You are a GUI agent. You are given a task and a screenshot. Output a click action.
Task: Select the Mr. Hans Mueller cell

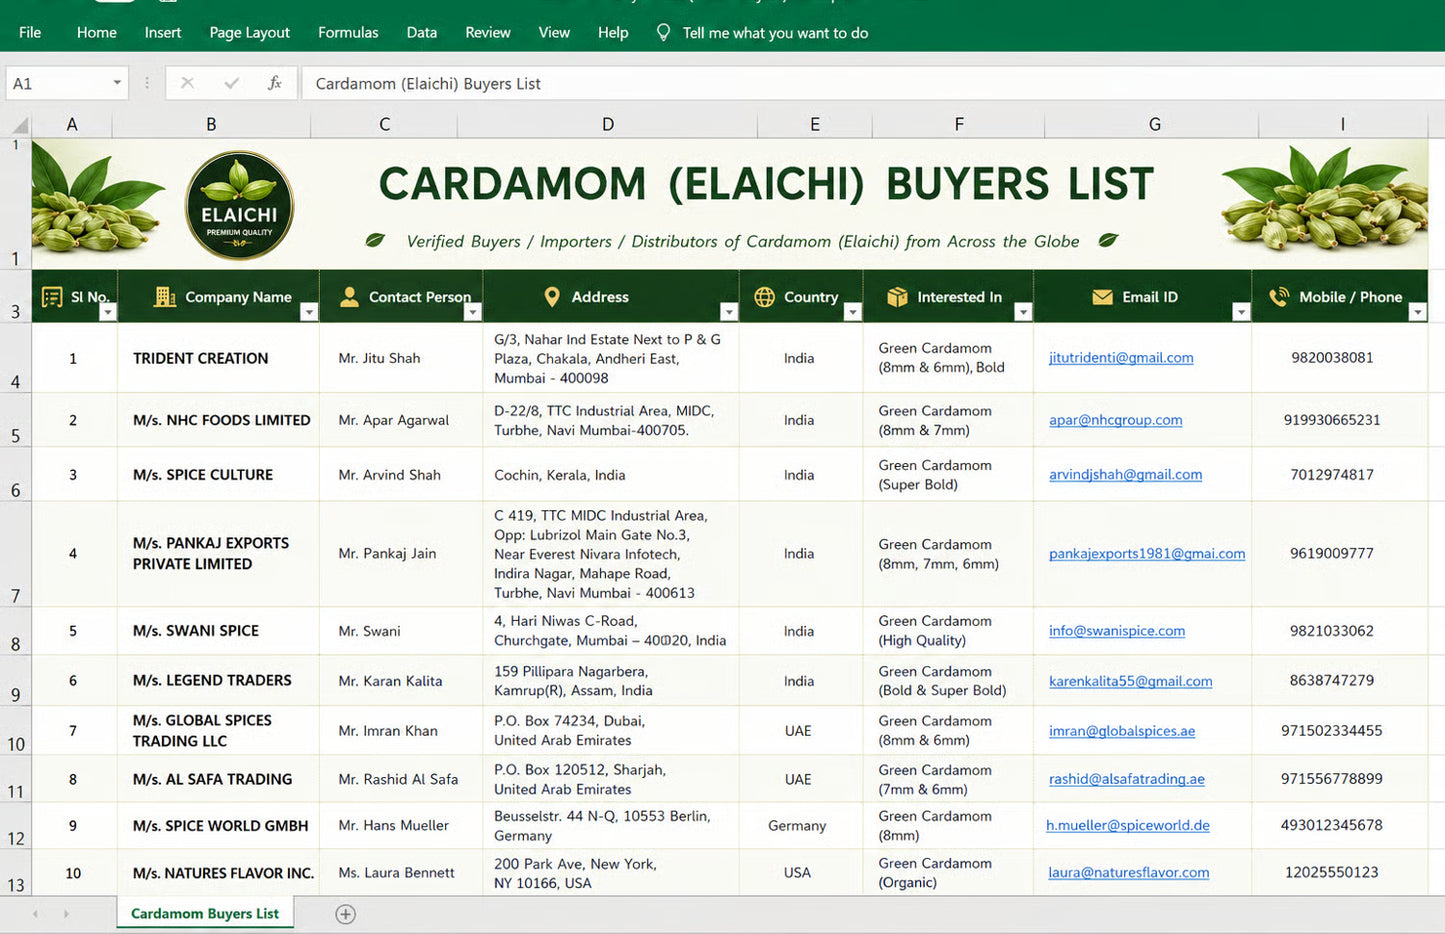coord(401,825)
